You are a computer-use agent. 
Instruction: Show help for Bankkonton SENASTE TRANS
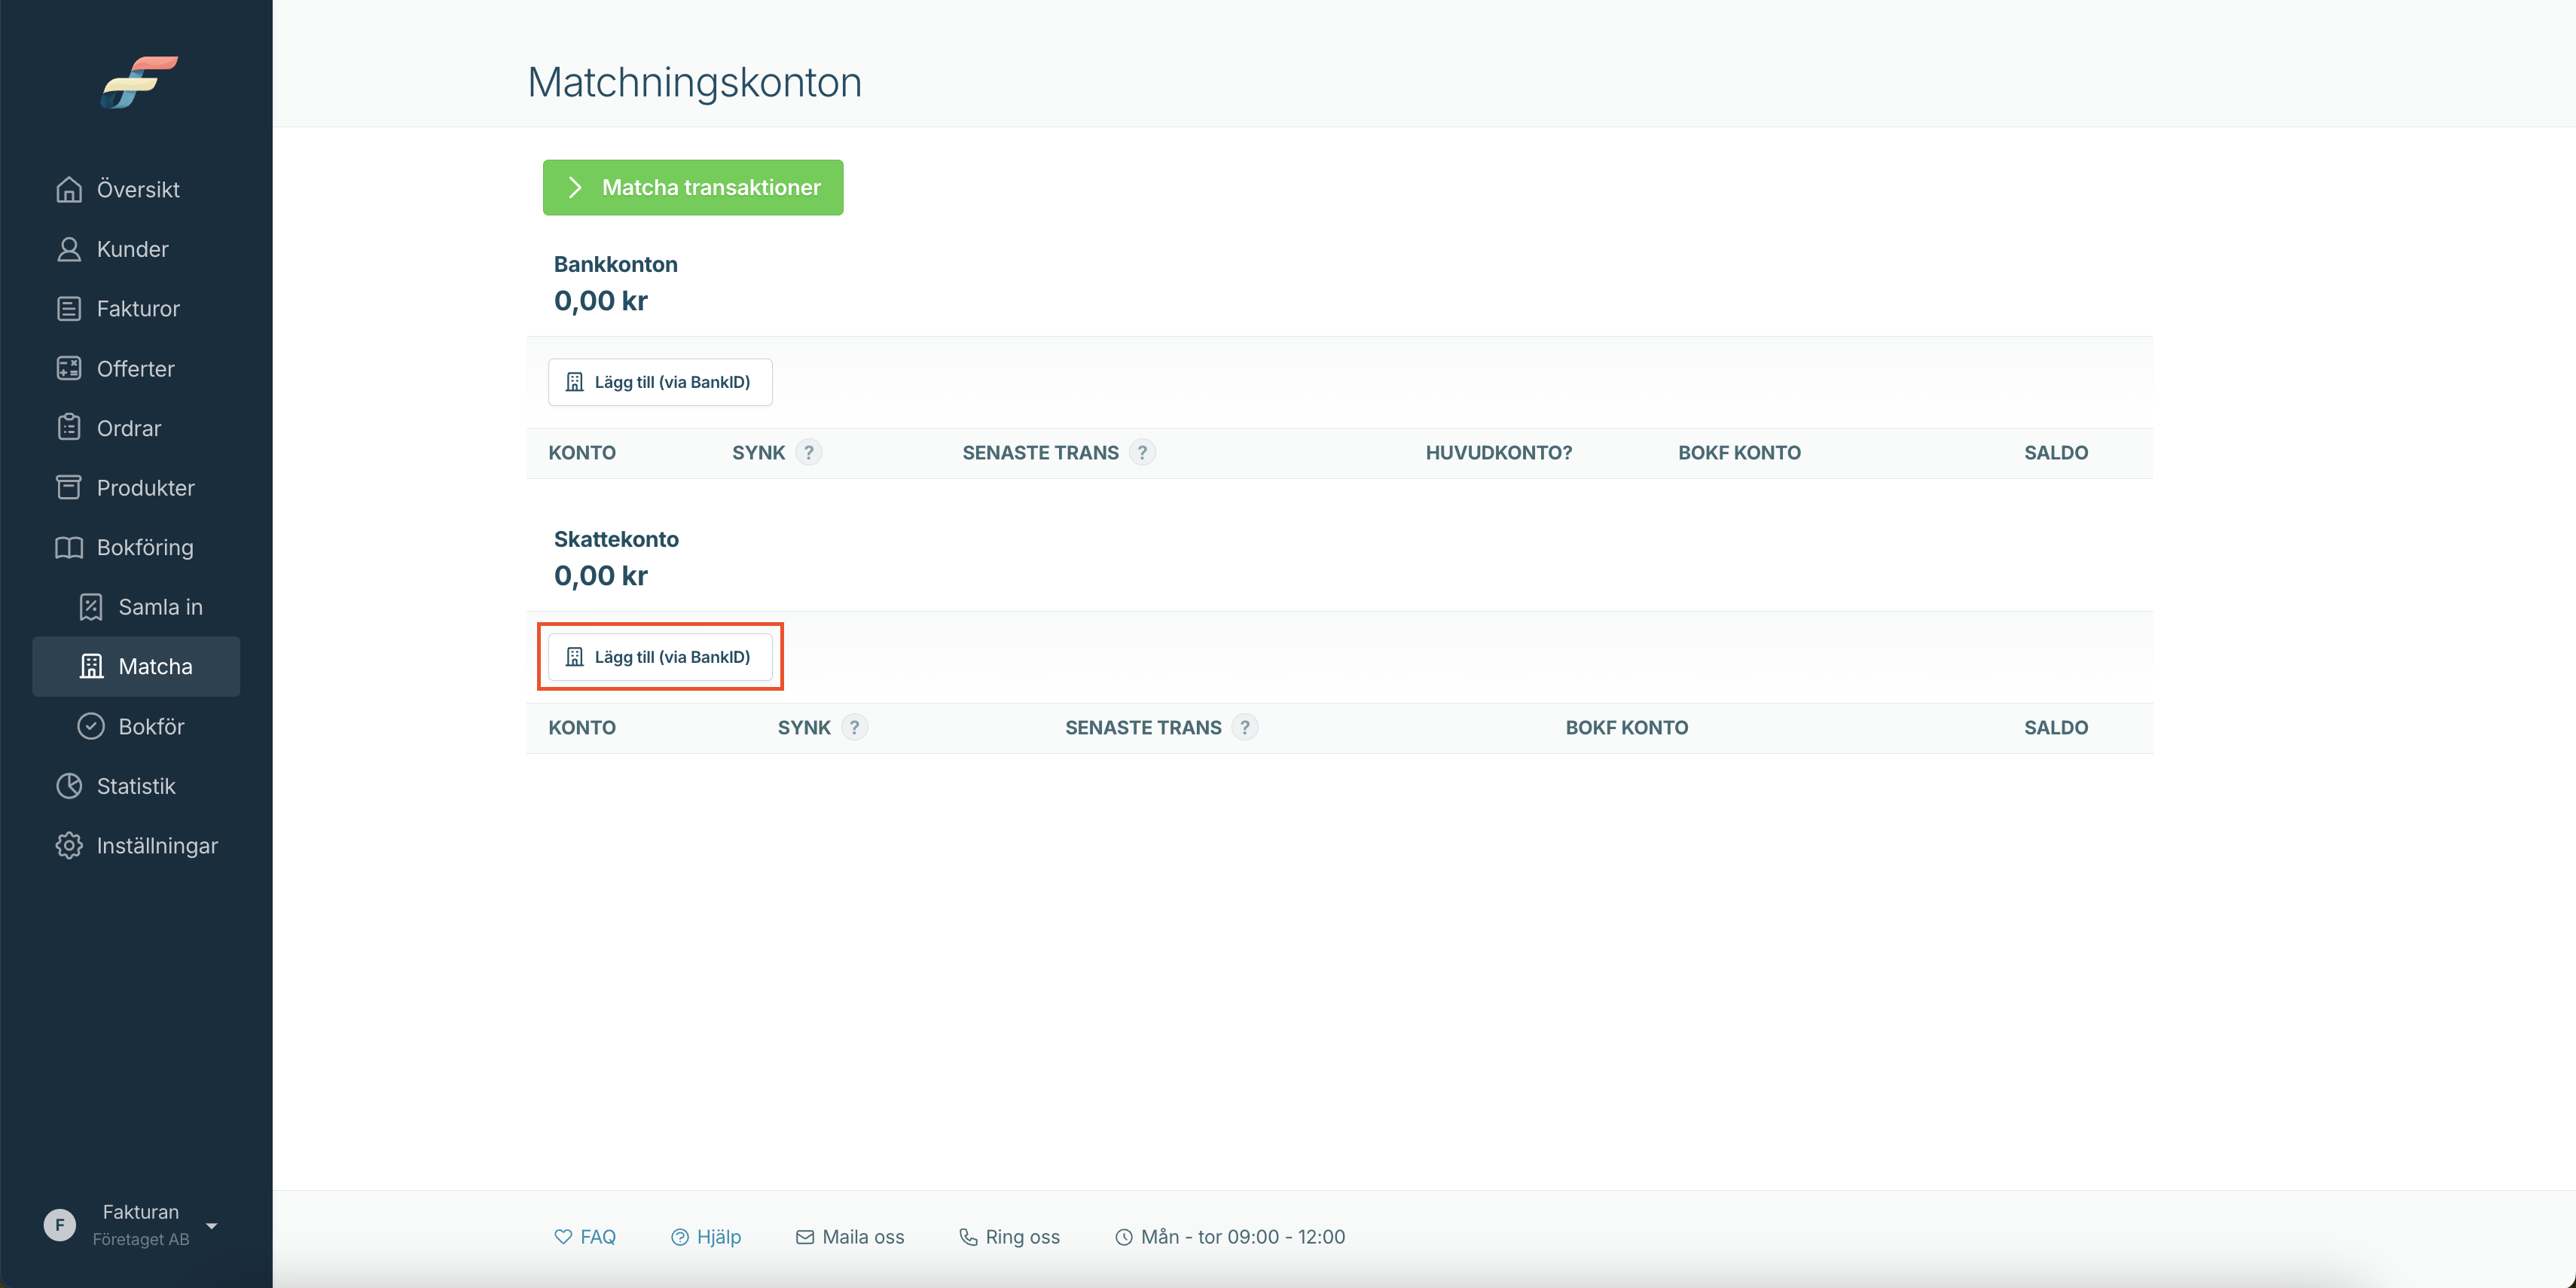[x=1142, y=453]
